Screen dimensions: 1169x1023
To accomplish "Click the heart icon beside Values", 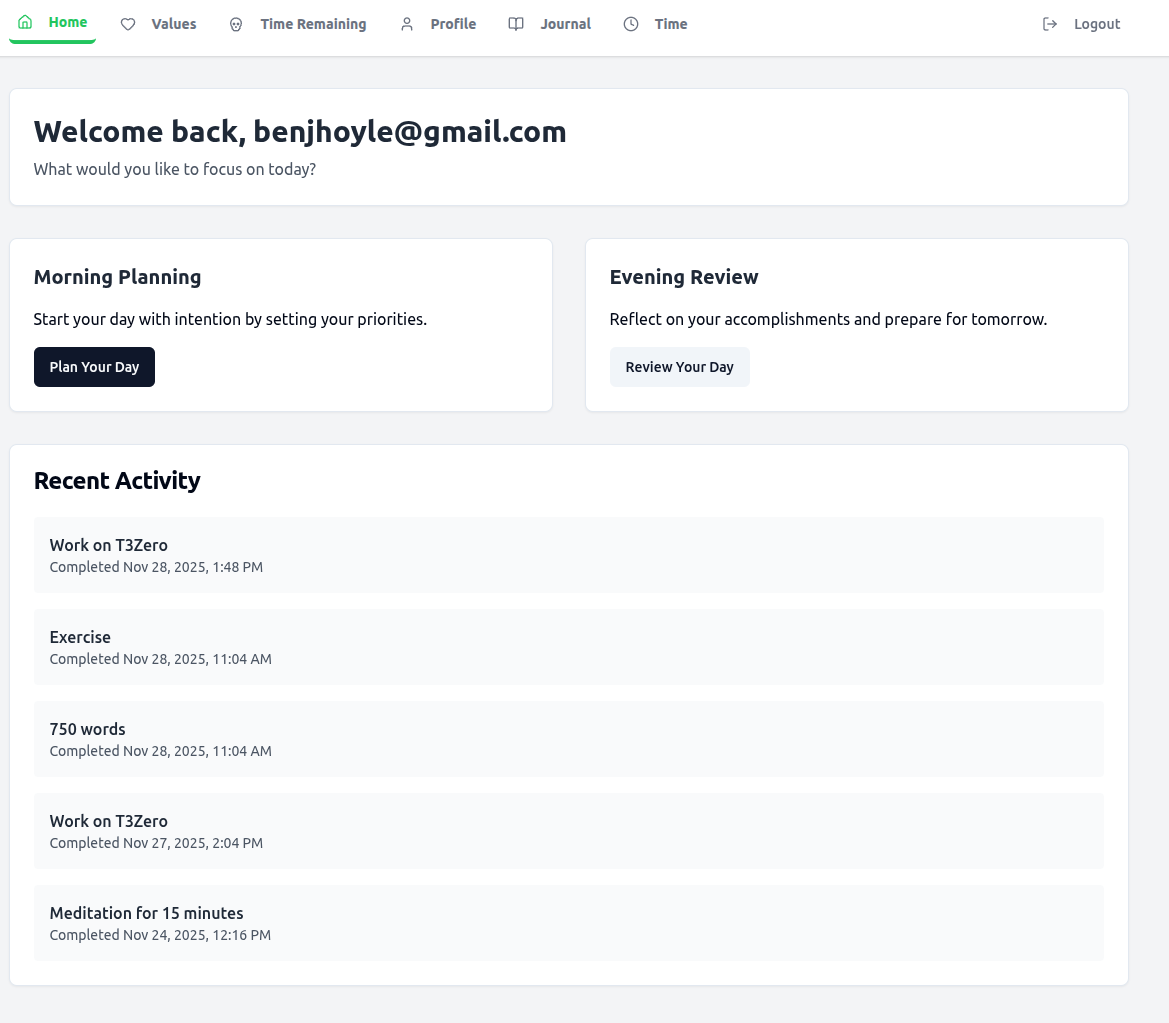I will [128, 24].
